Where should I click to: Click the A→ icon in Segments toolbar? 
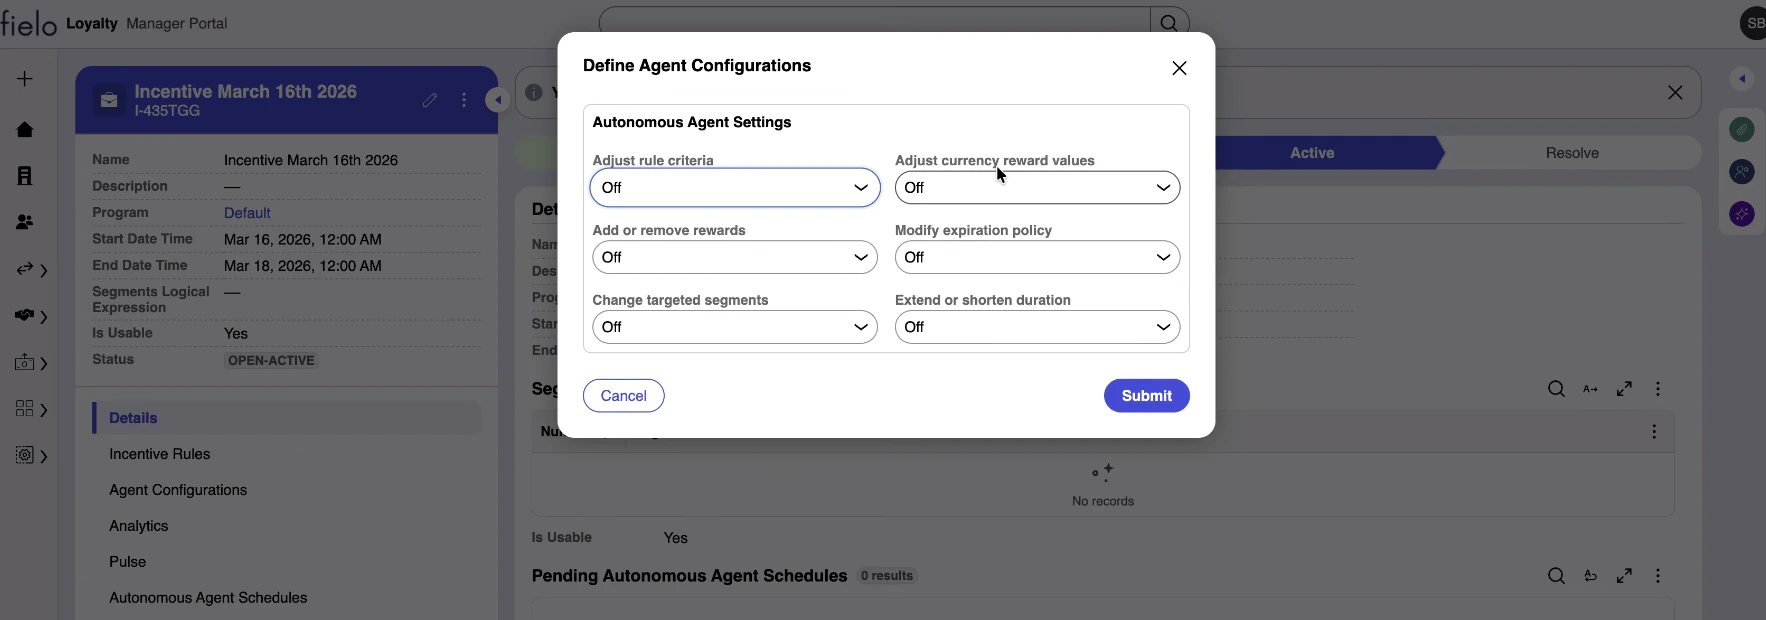tap(1590, 389)
